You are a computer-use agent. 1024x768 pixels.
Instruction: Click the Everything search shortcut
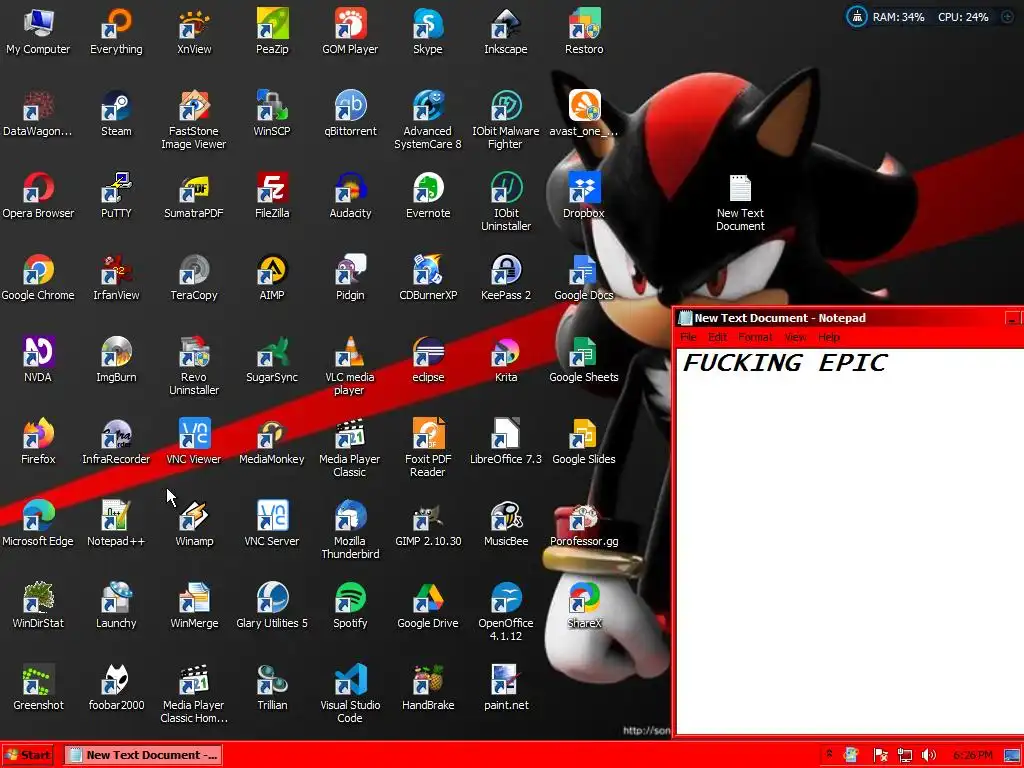(x=116, y=31)
